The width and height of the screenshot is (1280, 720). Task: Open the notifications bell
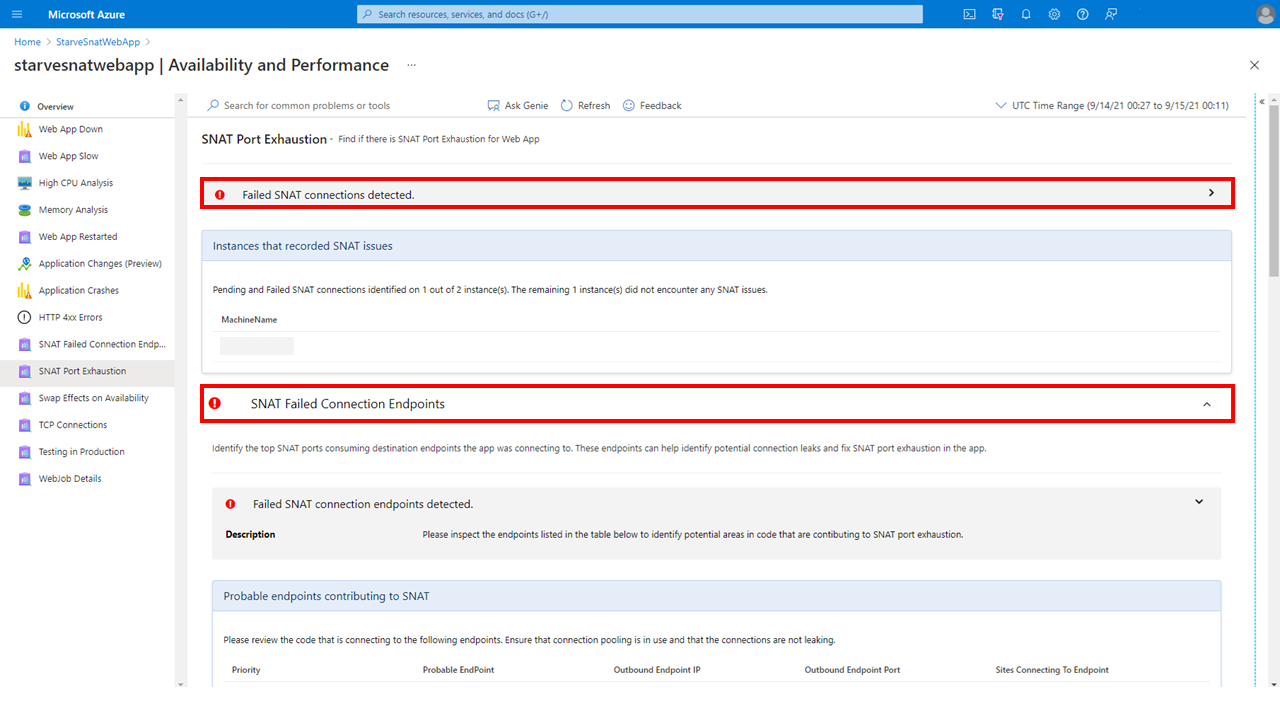click(x=1026, y=14)
